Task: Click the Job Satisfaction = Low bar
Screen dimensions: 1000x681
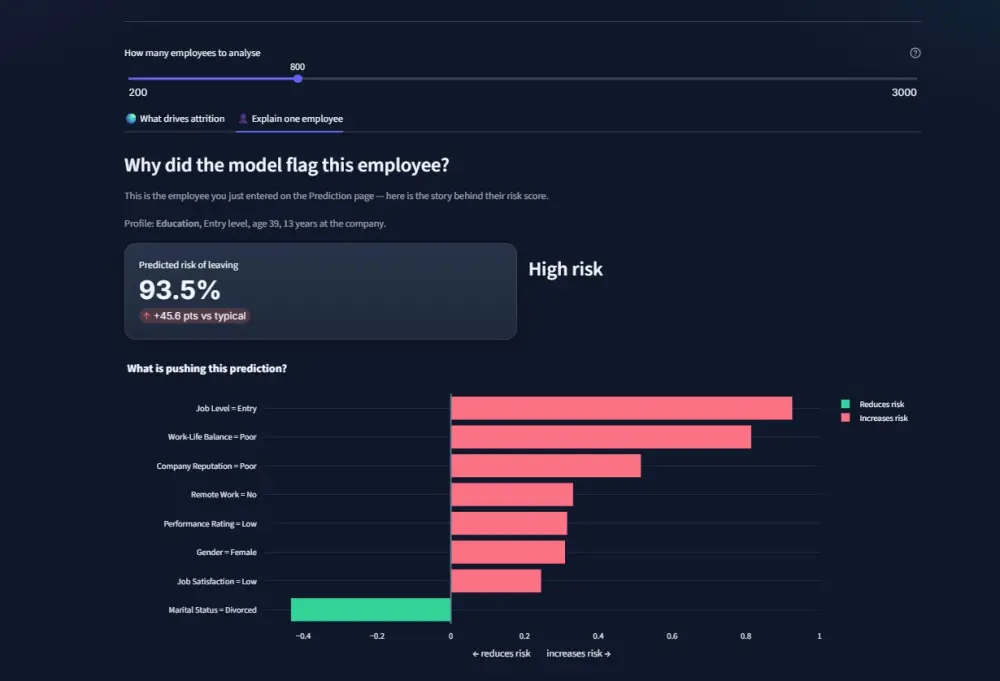Action: (x=496, y=581)
